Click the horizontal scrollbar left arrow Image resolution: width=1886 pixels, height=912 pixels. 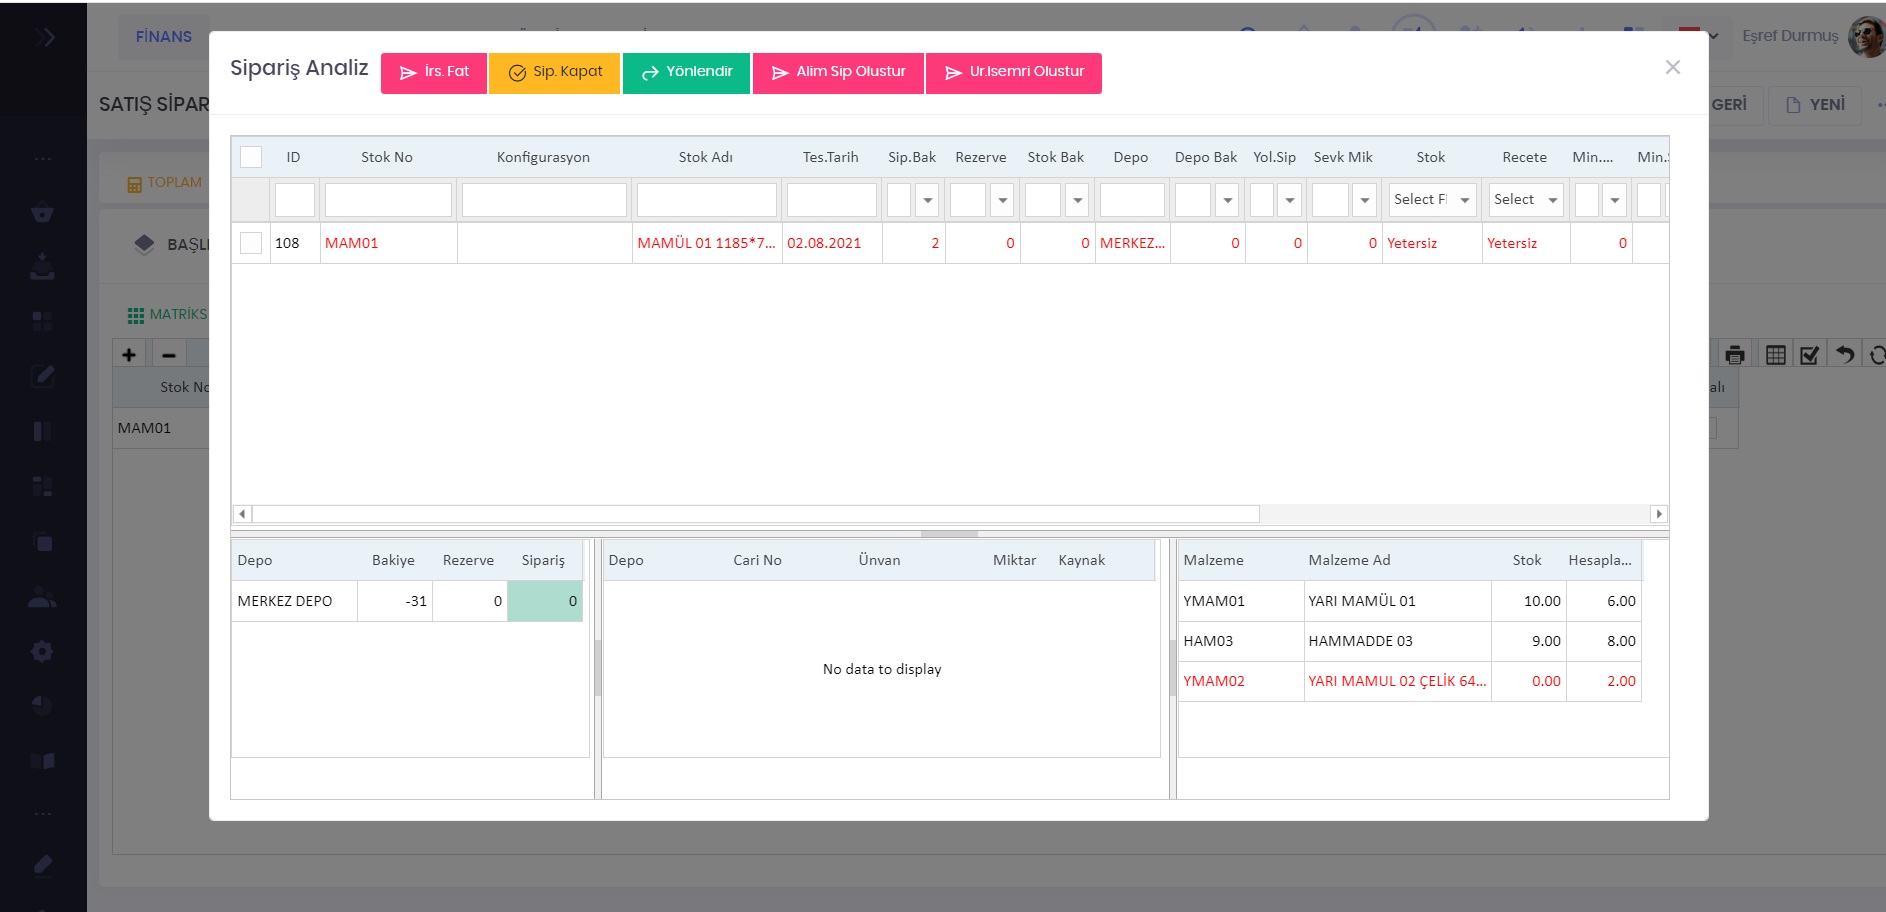[x=242, y=514]
